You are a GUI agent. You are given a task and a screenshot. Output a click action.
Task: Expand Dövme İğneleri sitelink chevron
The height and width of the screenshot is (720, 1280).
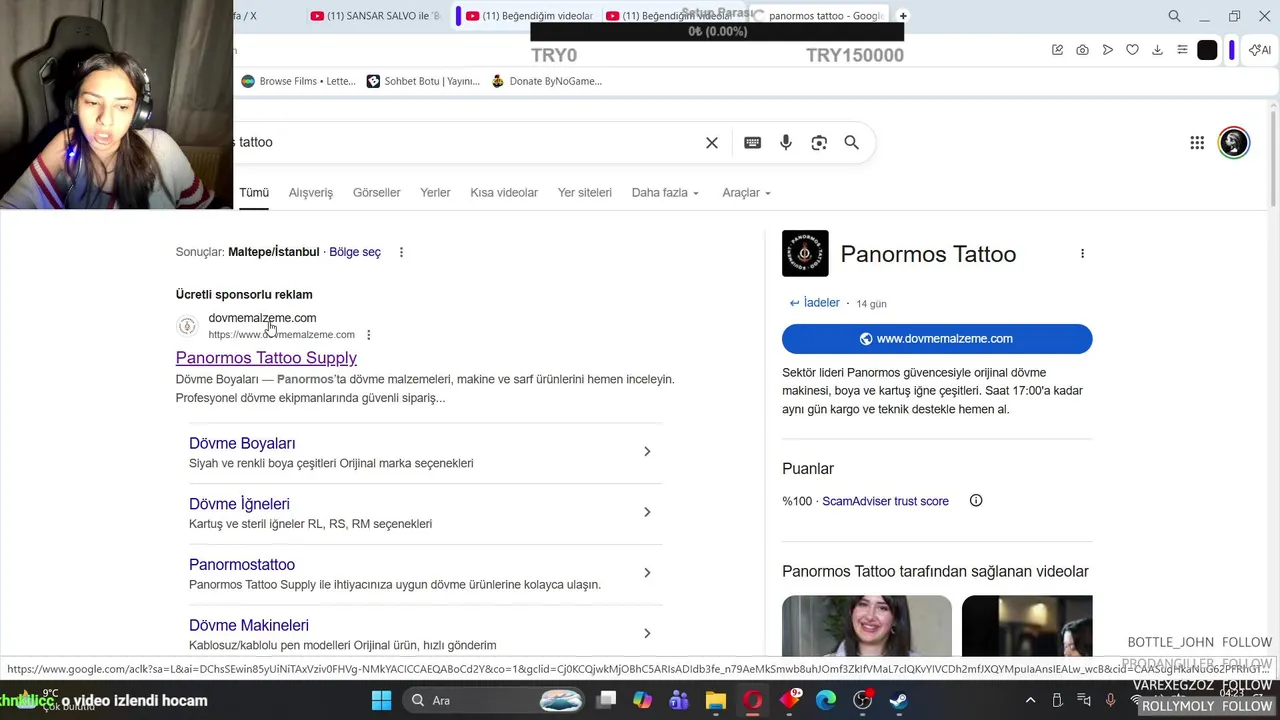[647, 512]
